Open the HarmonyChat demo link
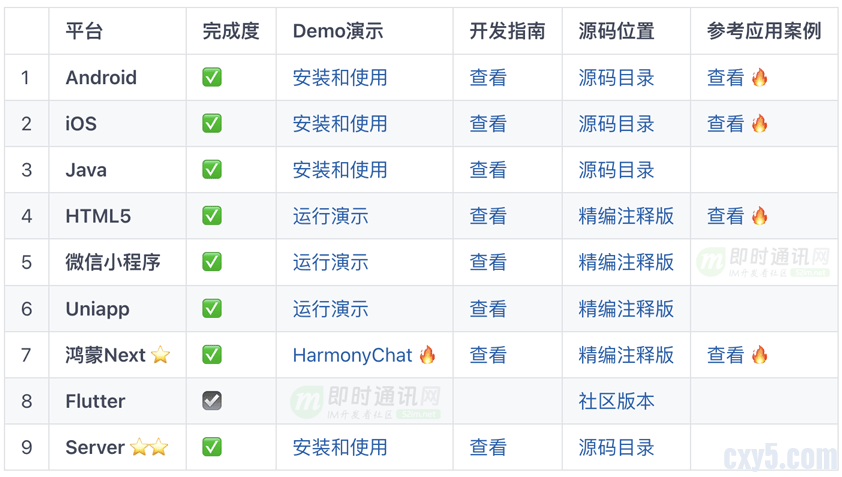 (x=352, y=355)
